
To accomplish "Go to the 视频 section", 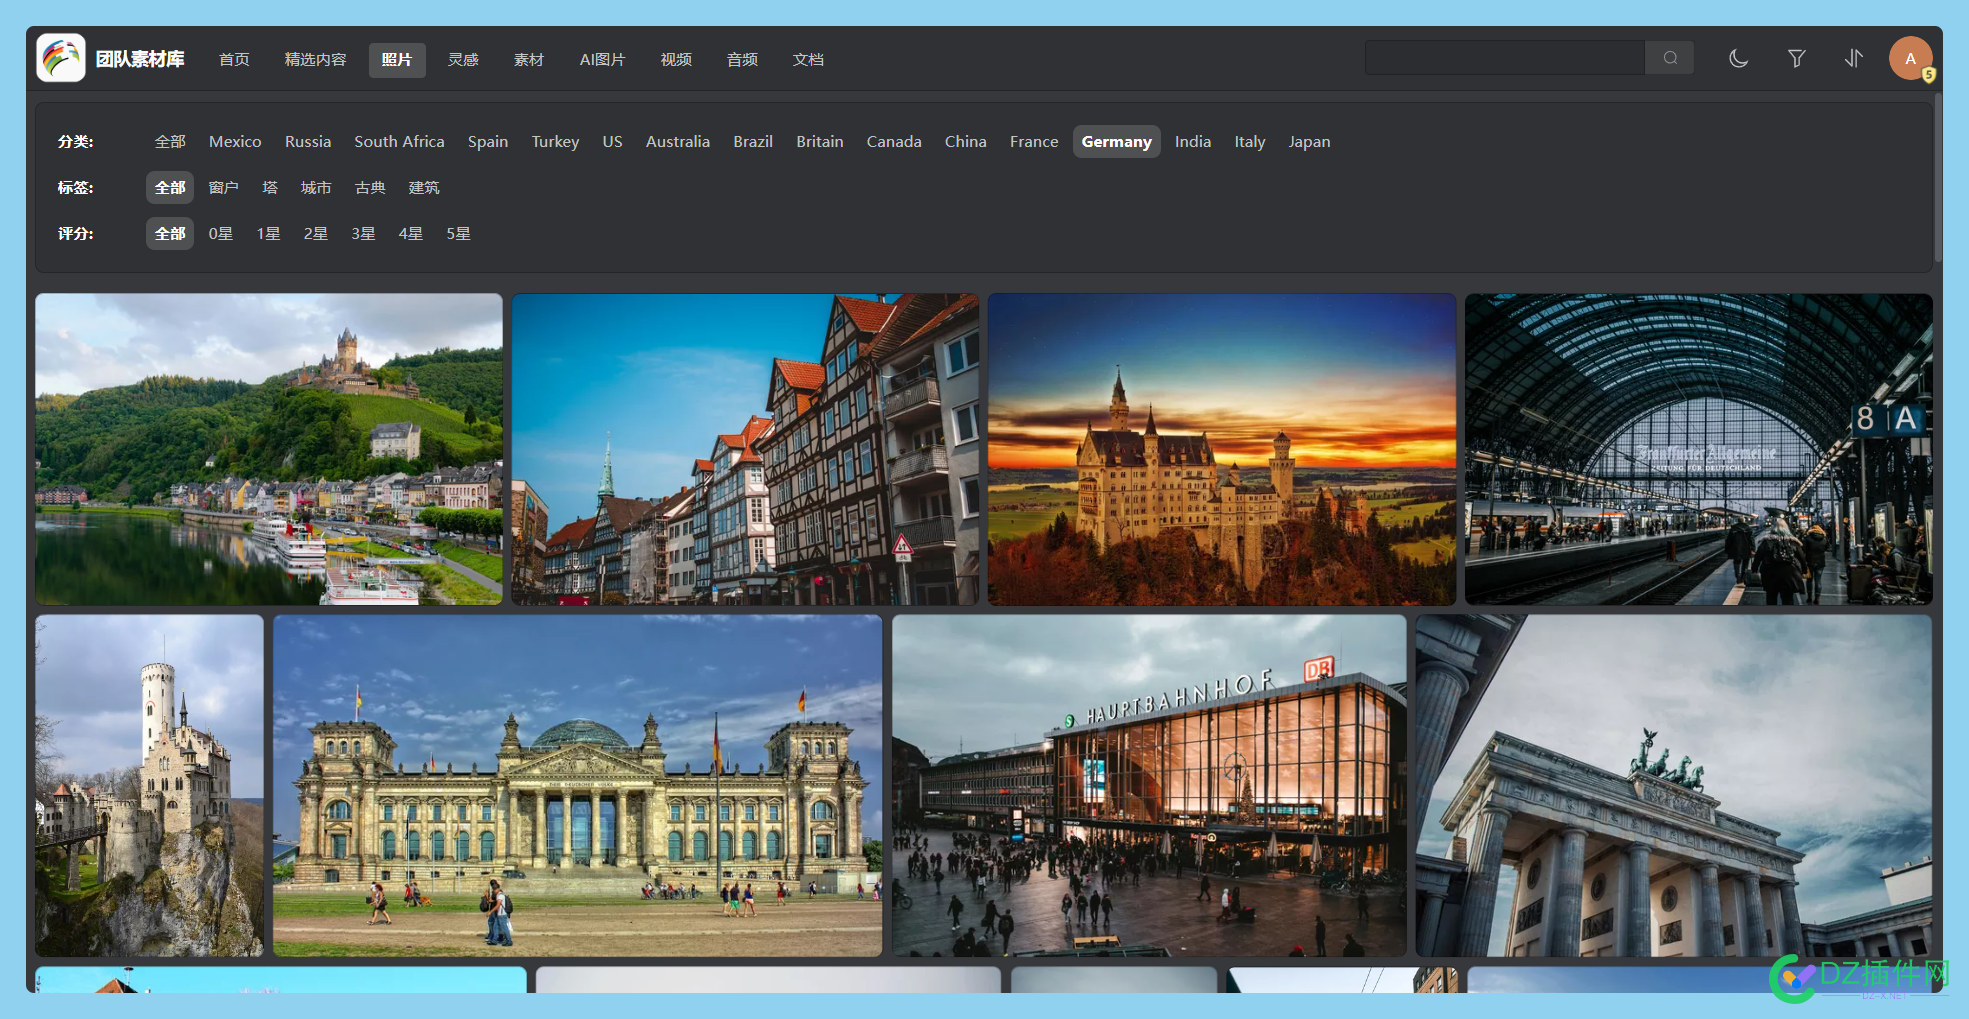I will 676,60.
